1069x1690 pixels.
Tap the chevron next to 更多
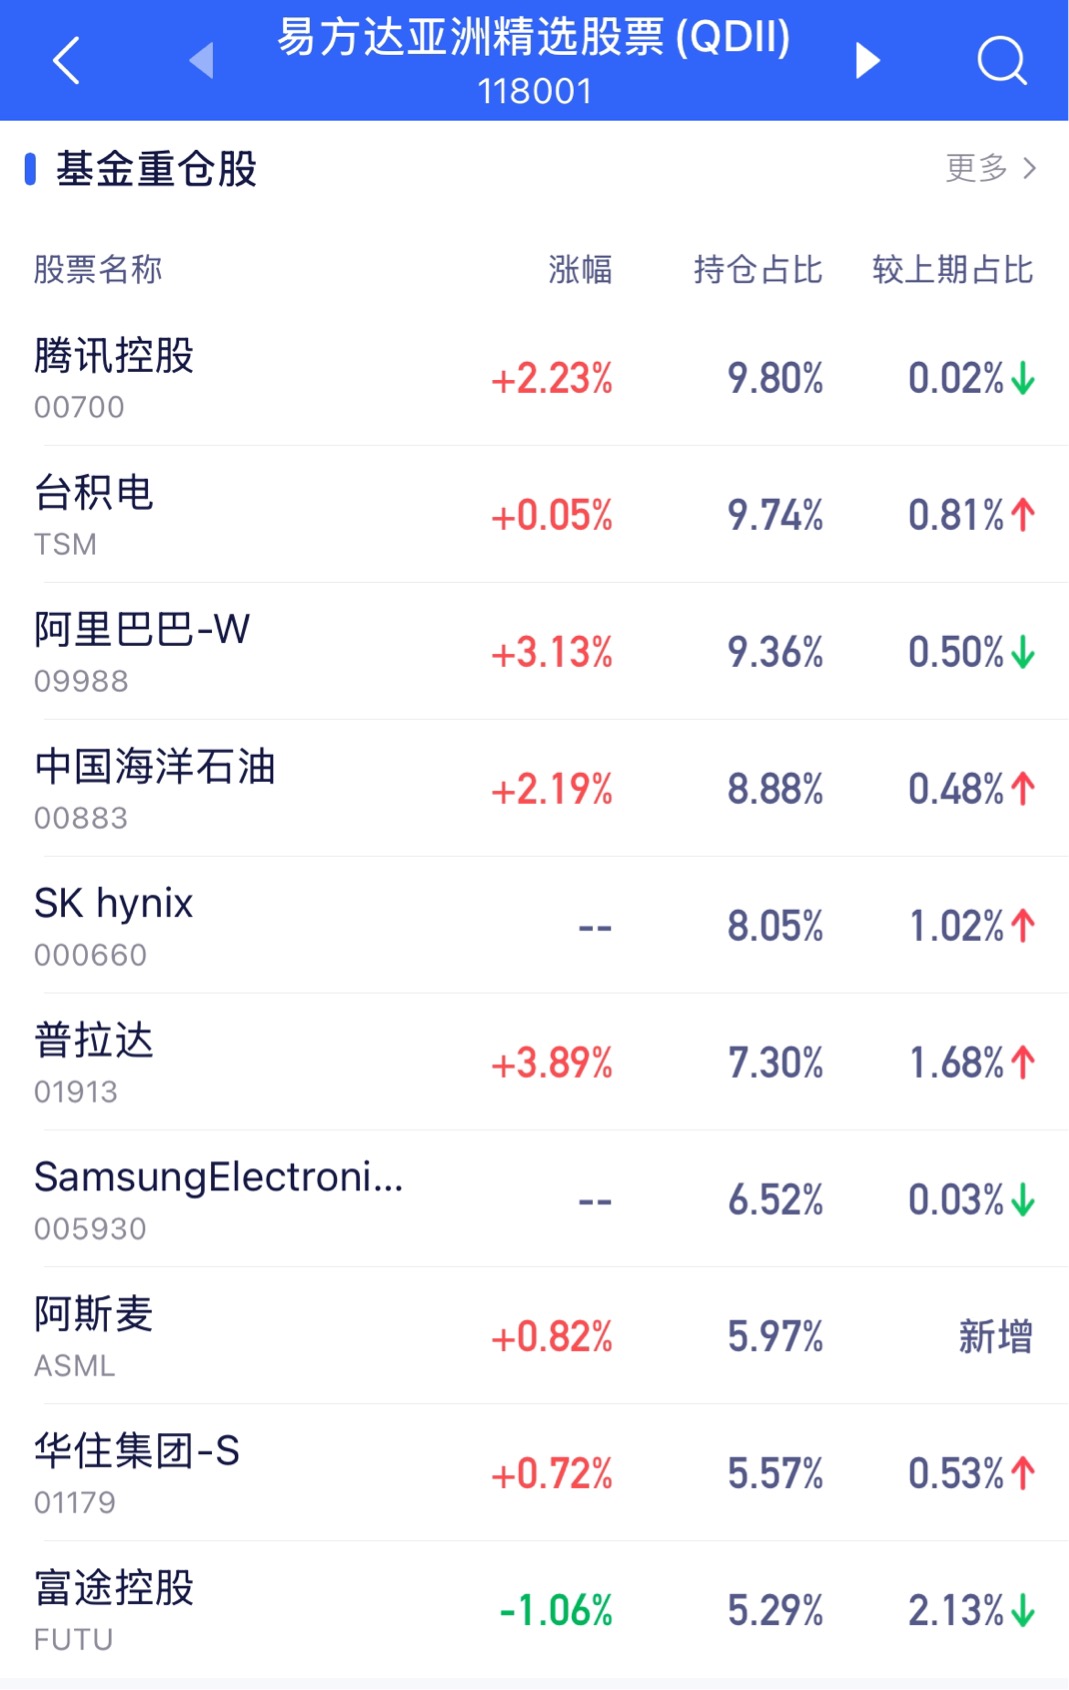point(1029,168)
